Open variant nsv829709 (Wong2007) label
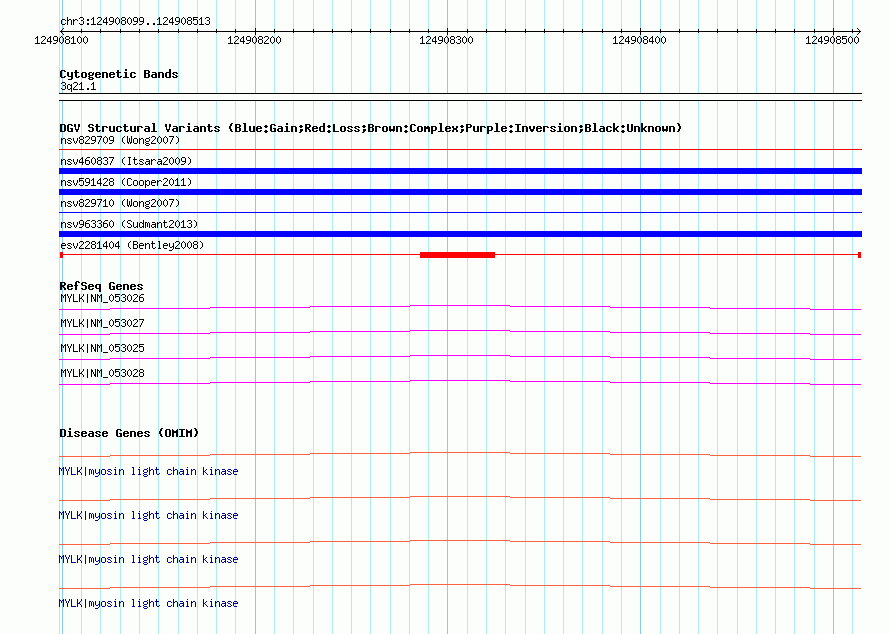This screenshot has height=634, width=890. point(120,140)
